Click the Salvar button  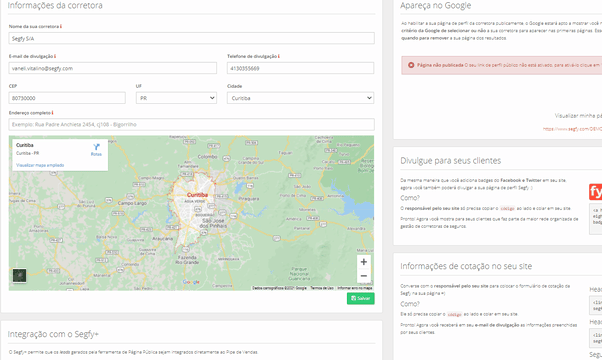click(361, 298)
